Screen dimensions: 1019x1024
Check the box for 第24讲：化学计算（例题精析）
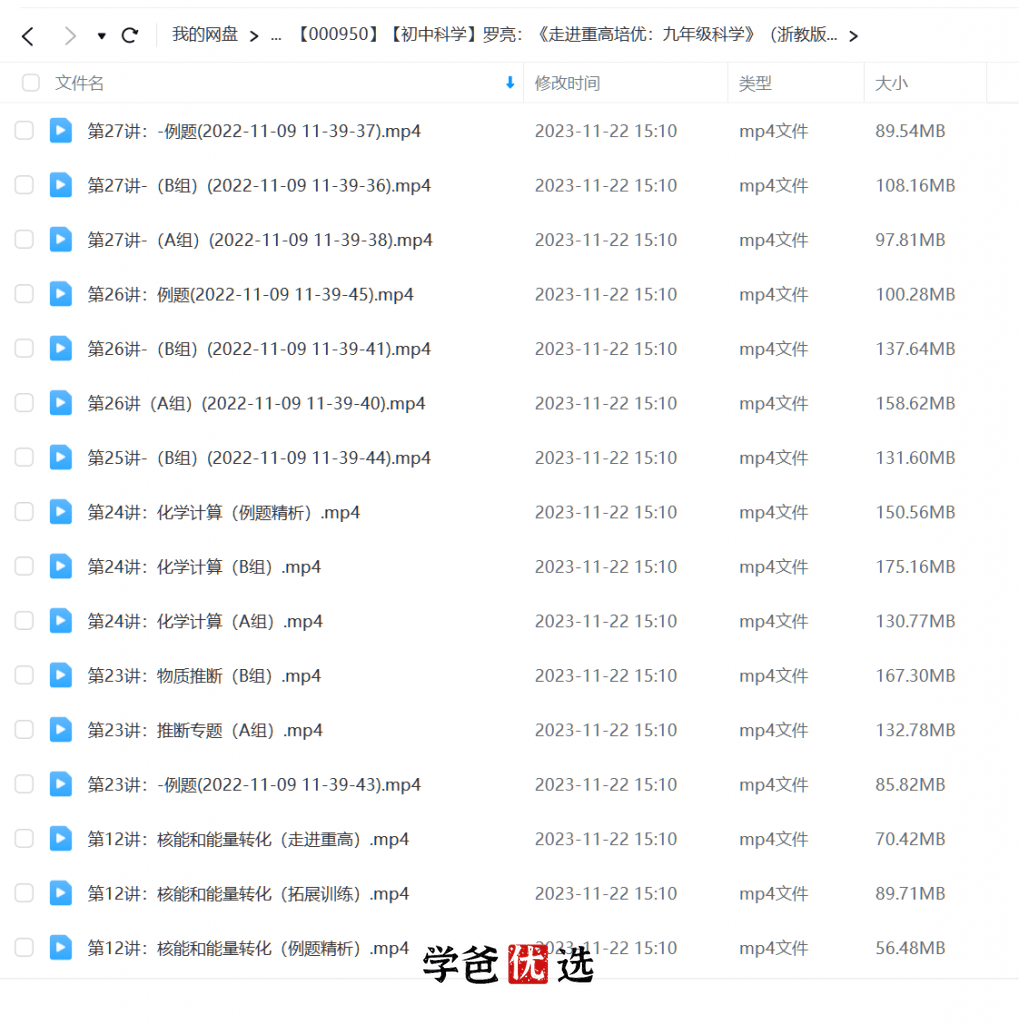pyautogui.click(x=24, y=512)
